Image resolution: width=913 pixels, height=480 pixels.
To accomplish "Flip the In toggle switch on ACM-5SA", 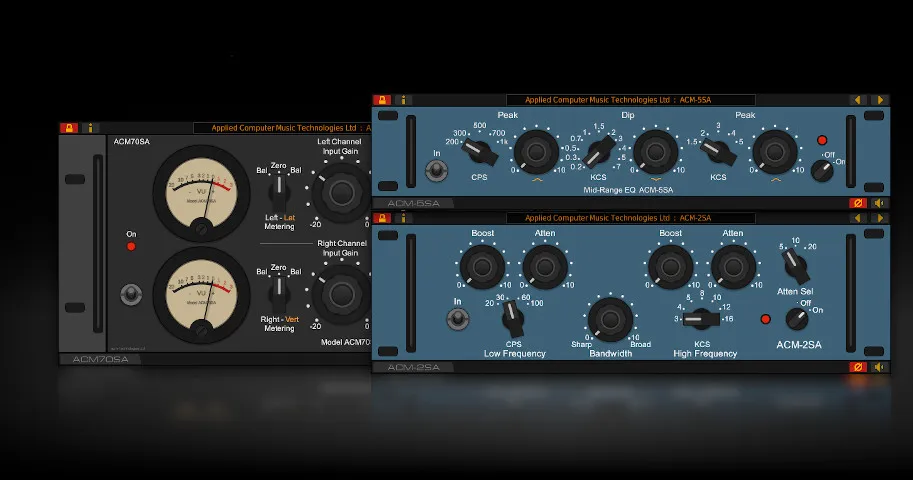I will click(437, 171).
